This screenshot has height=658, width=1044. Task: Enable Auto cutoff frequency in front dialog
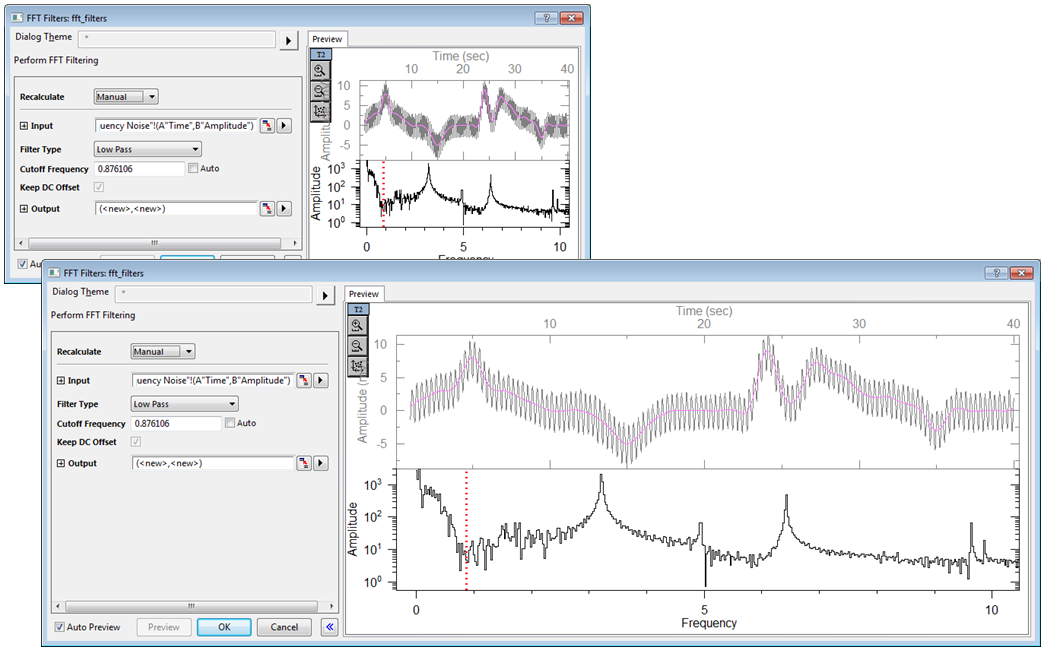point(230,423)
